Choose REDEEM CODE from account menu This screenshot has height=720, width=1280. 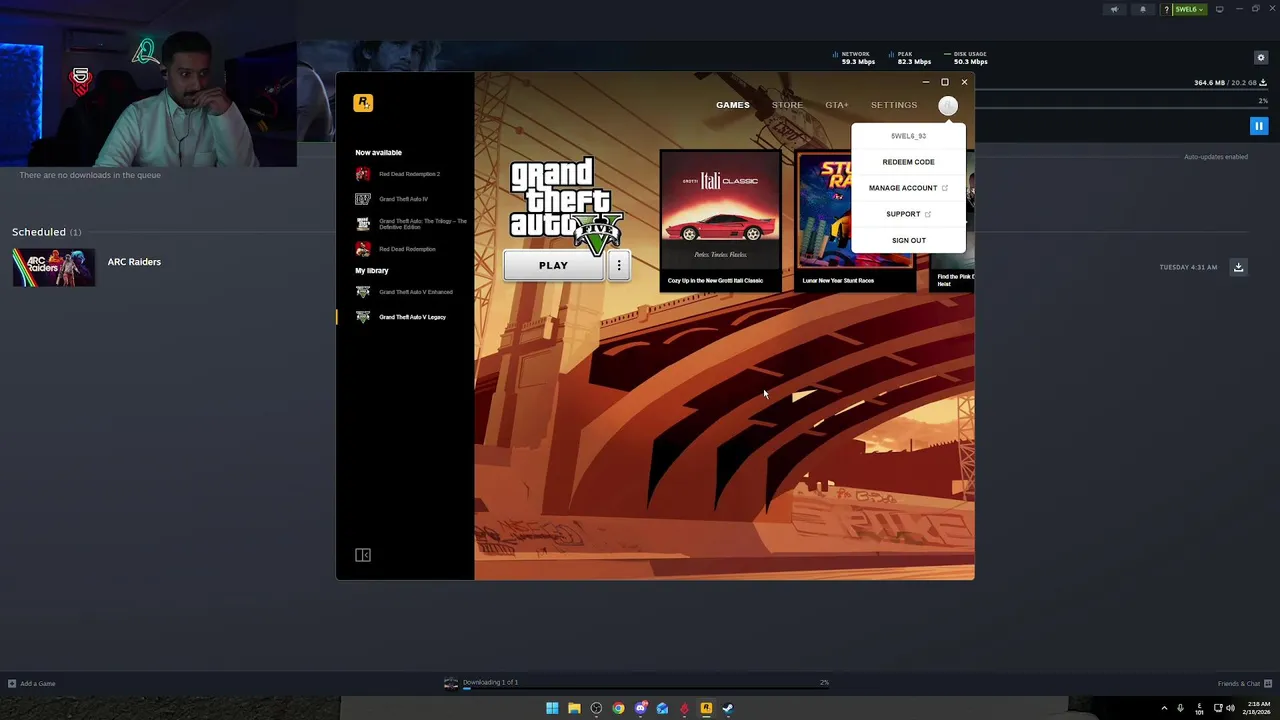click(x=909, y=162)
